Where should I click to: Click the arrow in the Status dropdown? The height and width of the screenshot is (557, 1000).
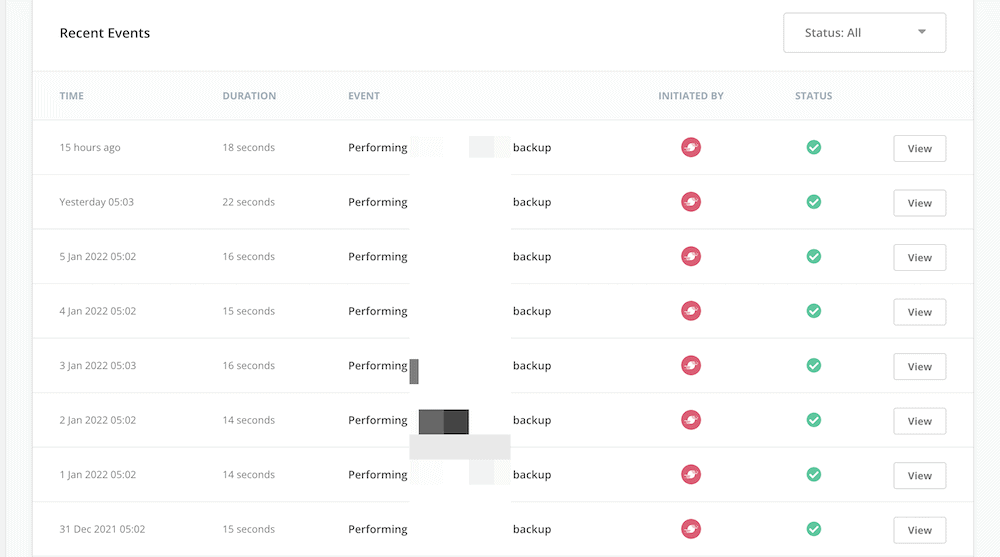point(922,32)
